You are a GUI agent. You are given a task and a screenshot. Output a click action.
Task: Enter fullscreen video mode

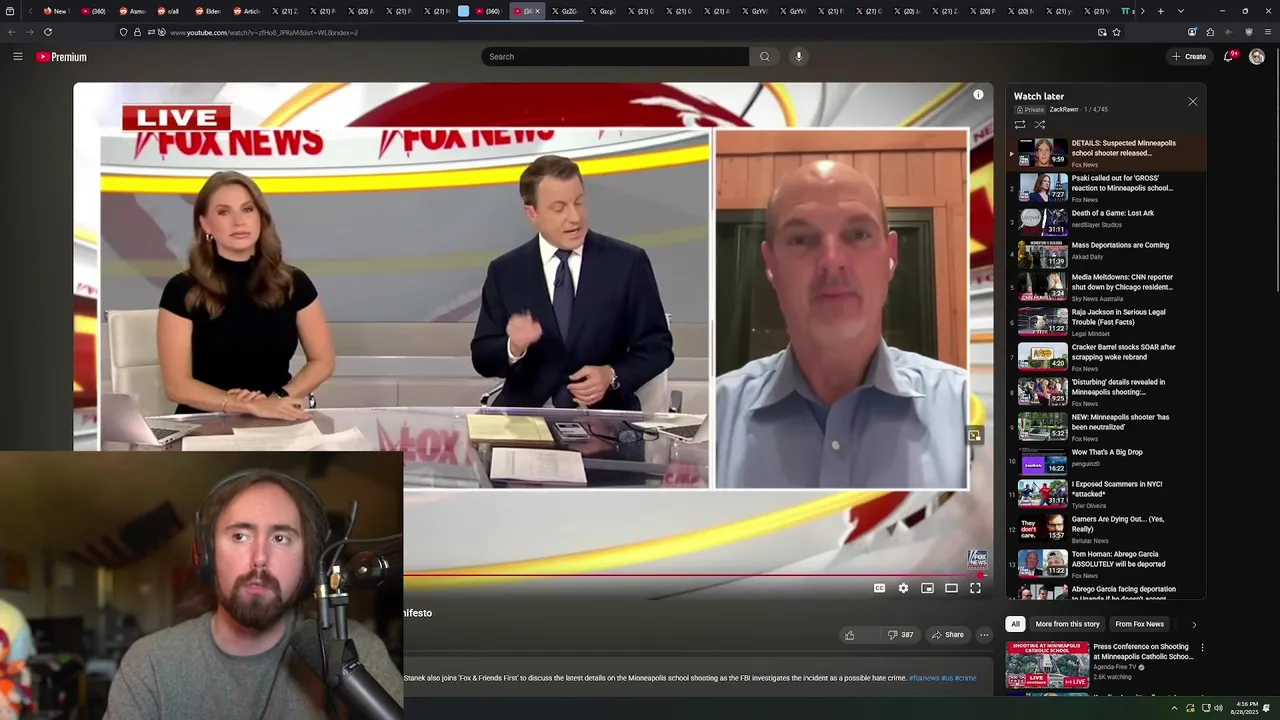975,588
